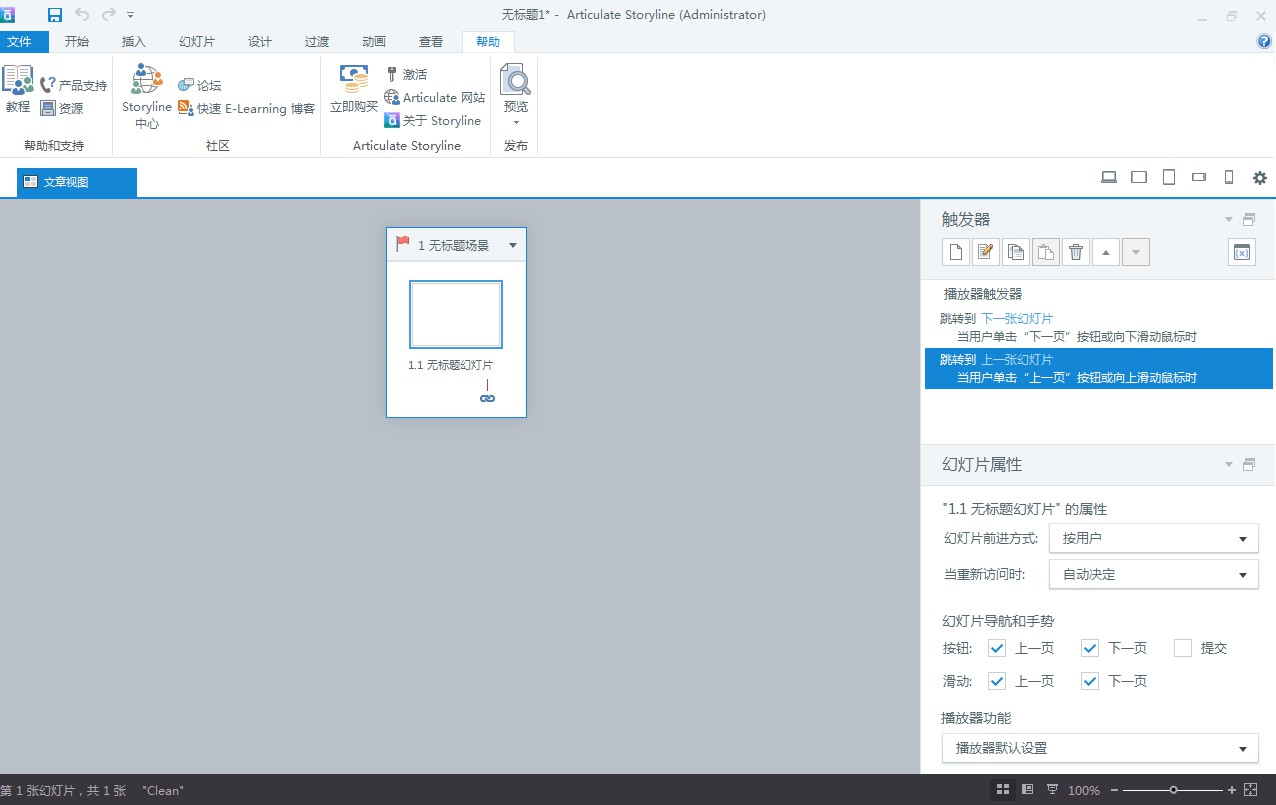
Task: Click the save icon in title bar
Action: click(x=54, y=14)
